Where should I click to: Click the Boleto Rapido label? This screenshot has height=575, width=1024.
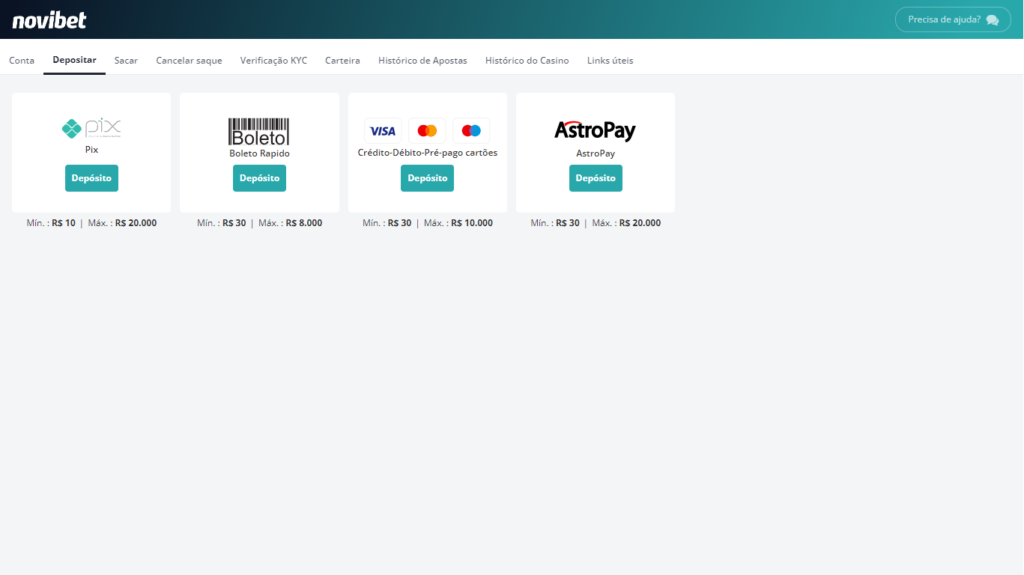click(259, 154)
